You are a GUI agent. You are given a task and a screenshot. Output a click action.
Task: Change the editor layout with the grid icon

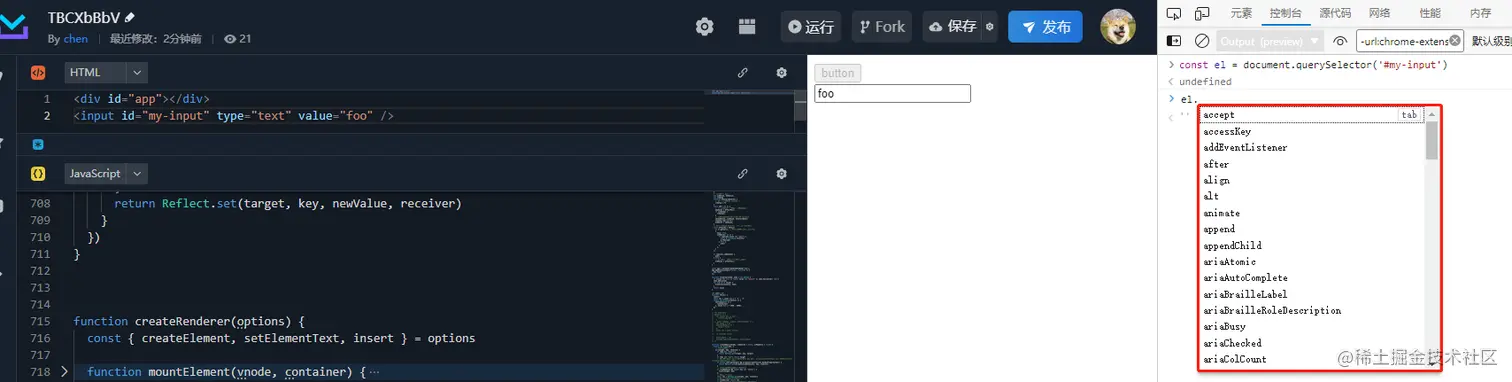747,27
